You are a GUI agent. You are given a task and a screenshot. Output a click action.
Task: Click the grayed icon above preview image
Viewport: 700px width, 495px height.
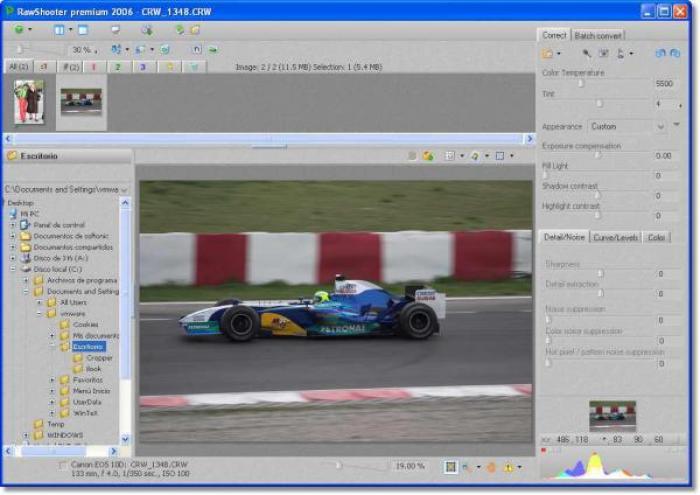point(412,156)
